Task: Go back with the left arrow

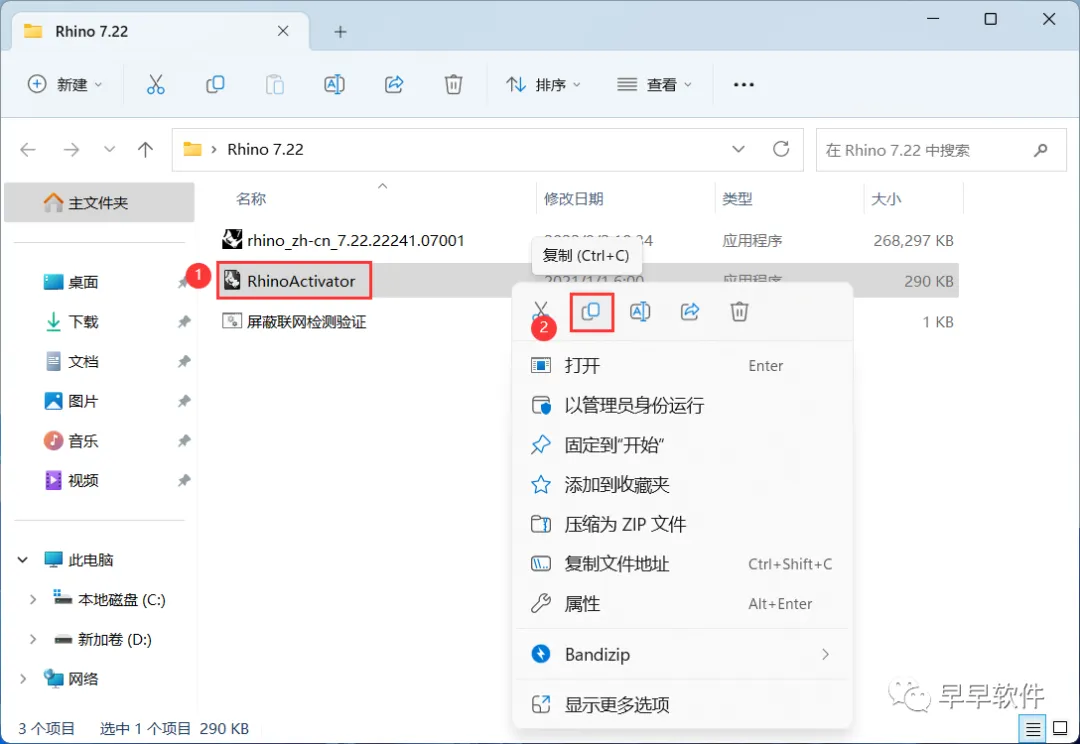Action: pyautogui.click(x=28, y=149)
